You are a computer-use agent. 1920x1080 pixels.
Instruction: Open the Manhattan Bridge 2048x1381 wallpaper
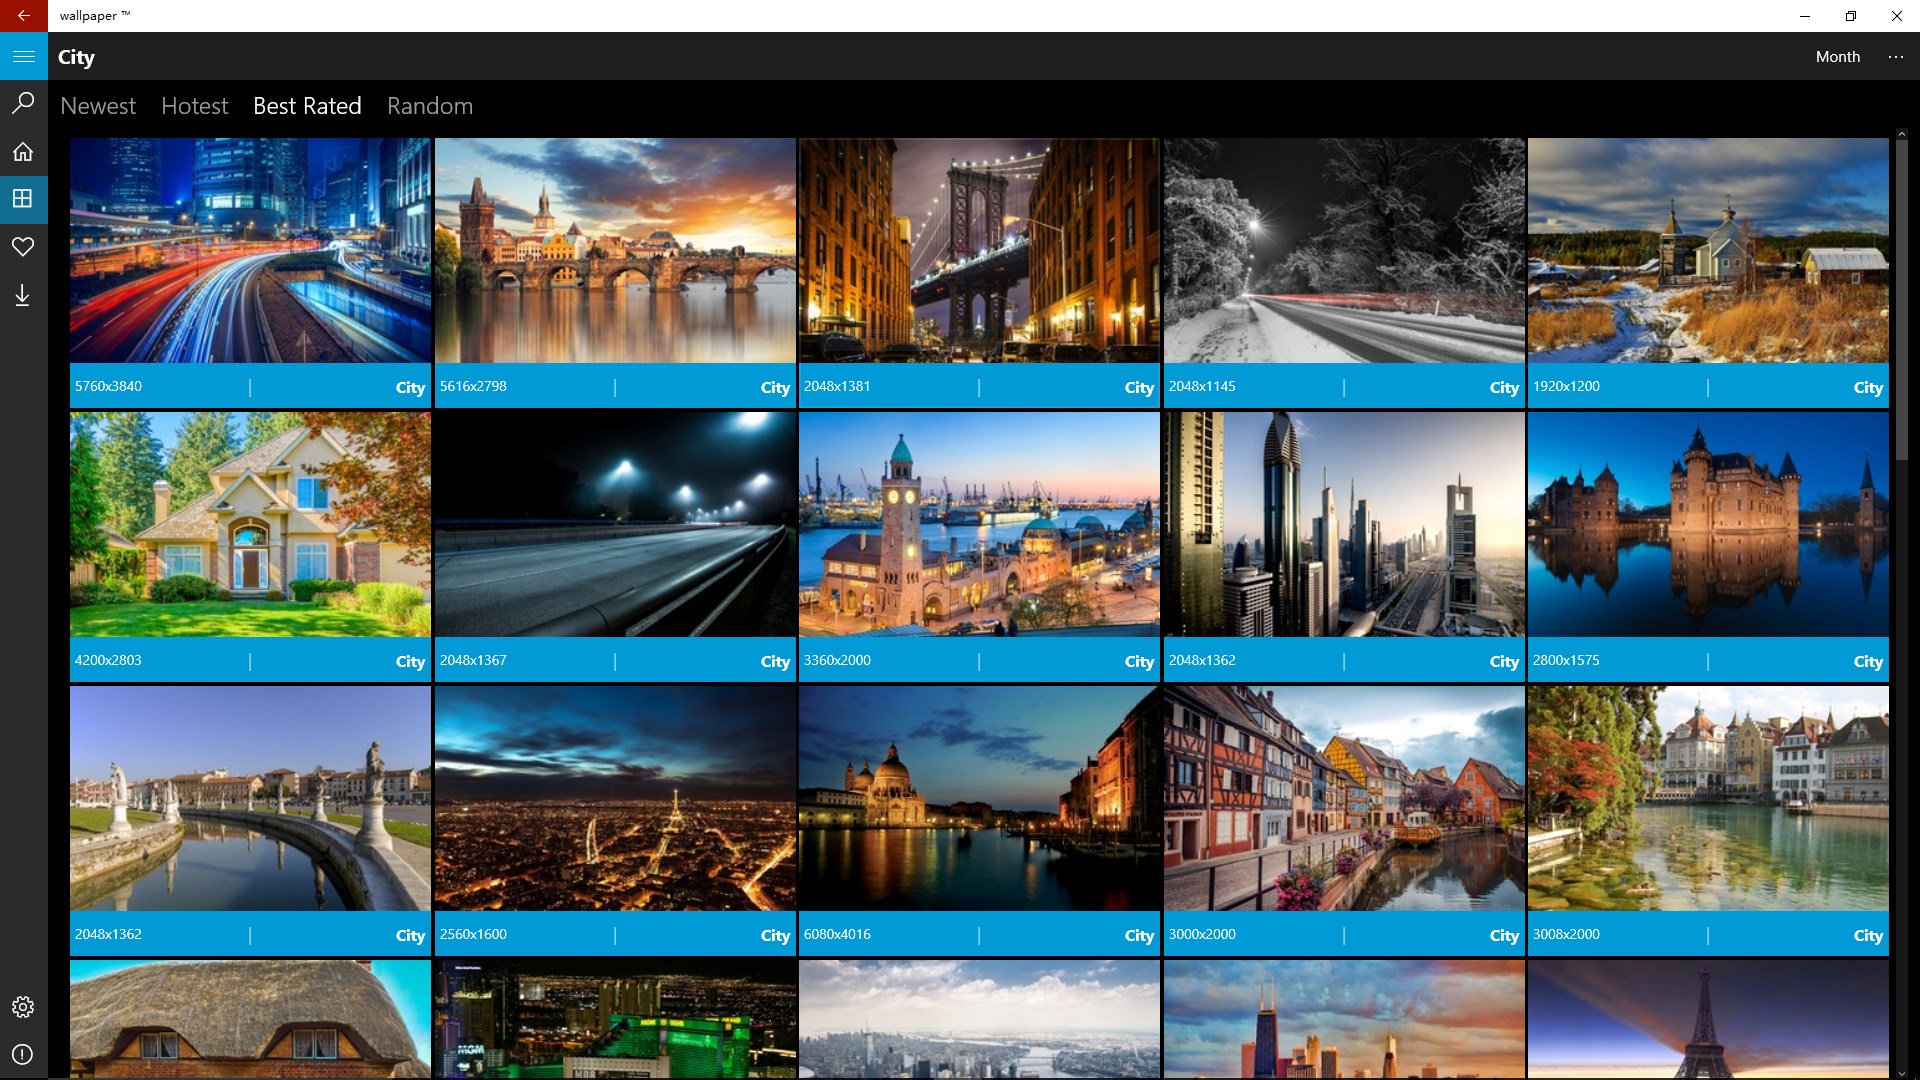[979, 250]
